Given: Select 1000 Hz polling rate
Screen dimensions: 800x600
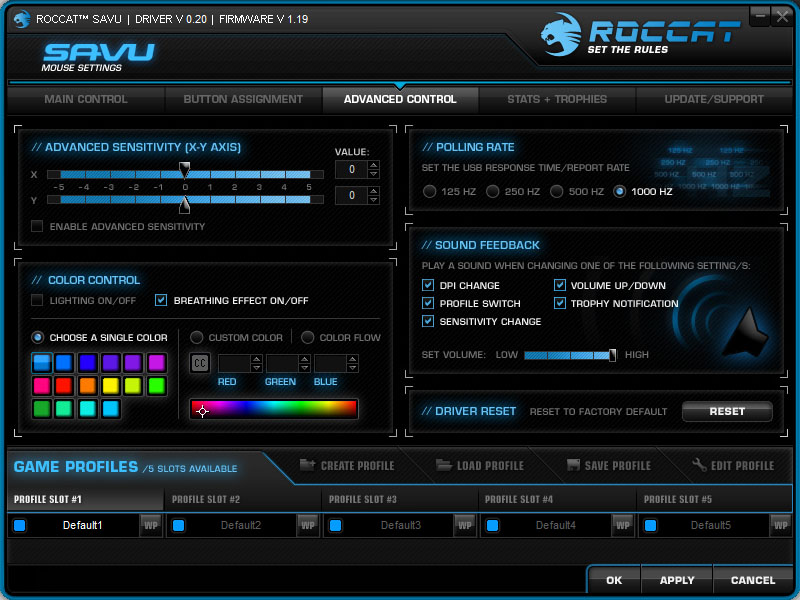Looking at the screenshot, I should click(619, 191).
